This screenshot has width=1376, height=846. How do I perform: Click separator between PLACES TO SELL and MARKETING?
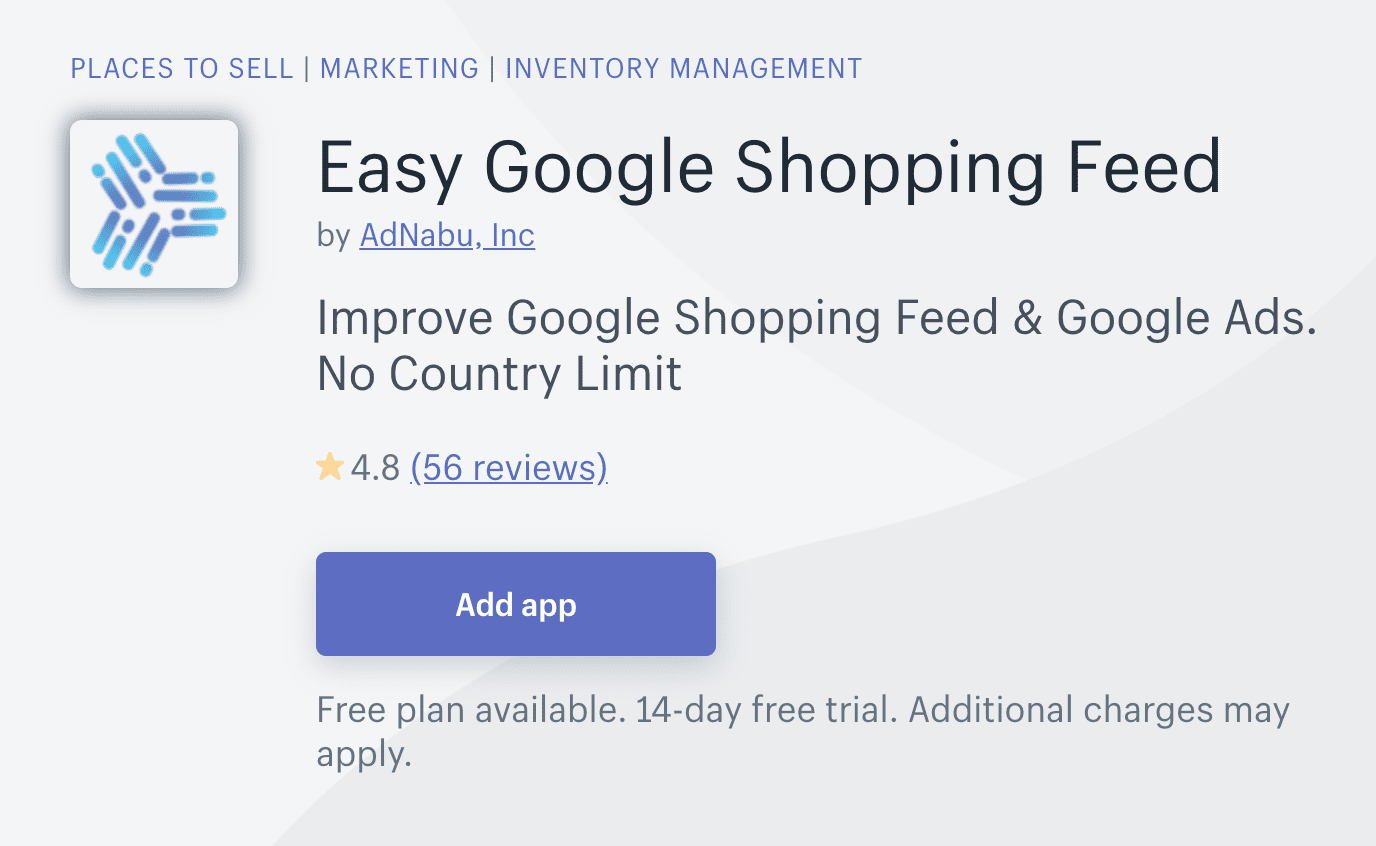coord(306,69)
